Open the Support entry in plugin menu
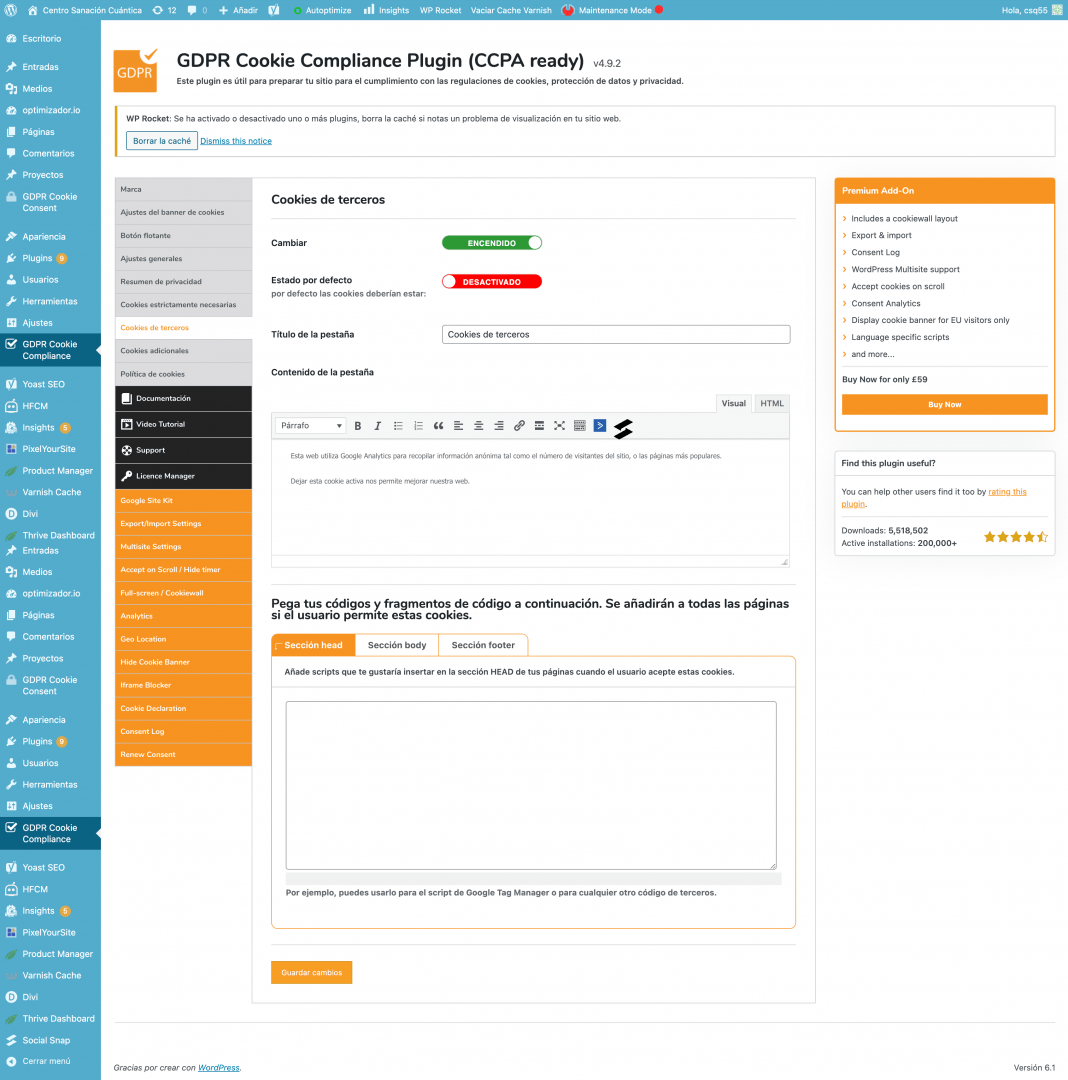1068x1080 pixels. click(183, 450)
